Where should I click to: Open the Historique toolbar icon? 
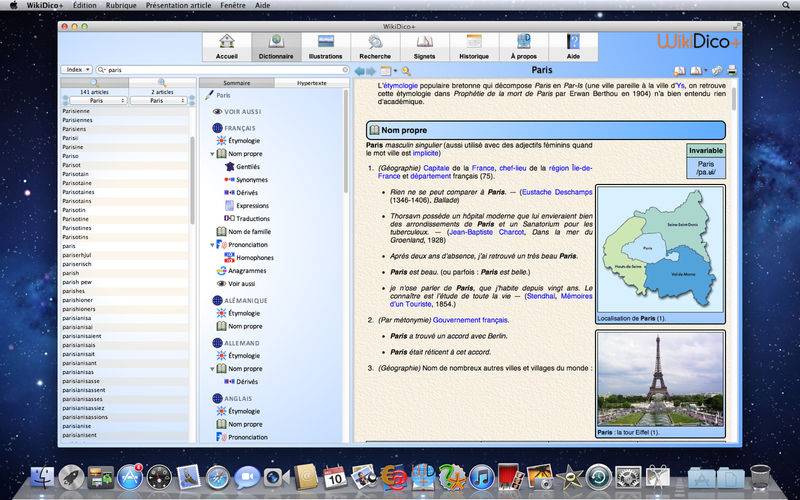pos(474,47)
